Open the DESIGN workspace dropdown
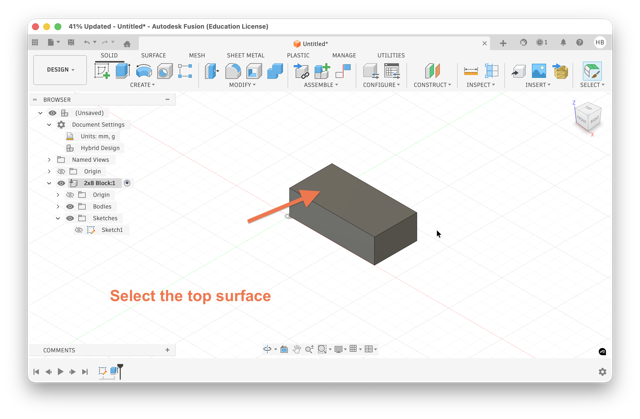The width and height of the screenshot is (640, 419). click(60, 70)
